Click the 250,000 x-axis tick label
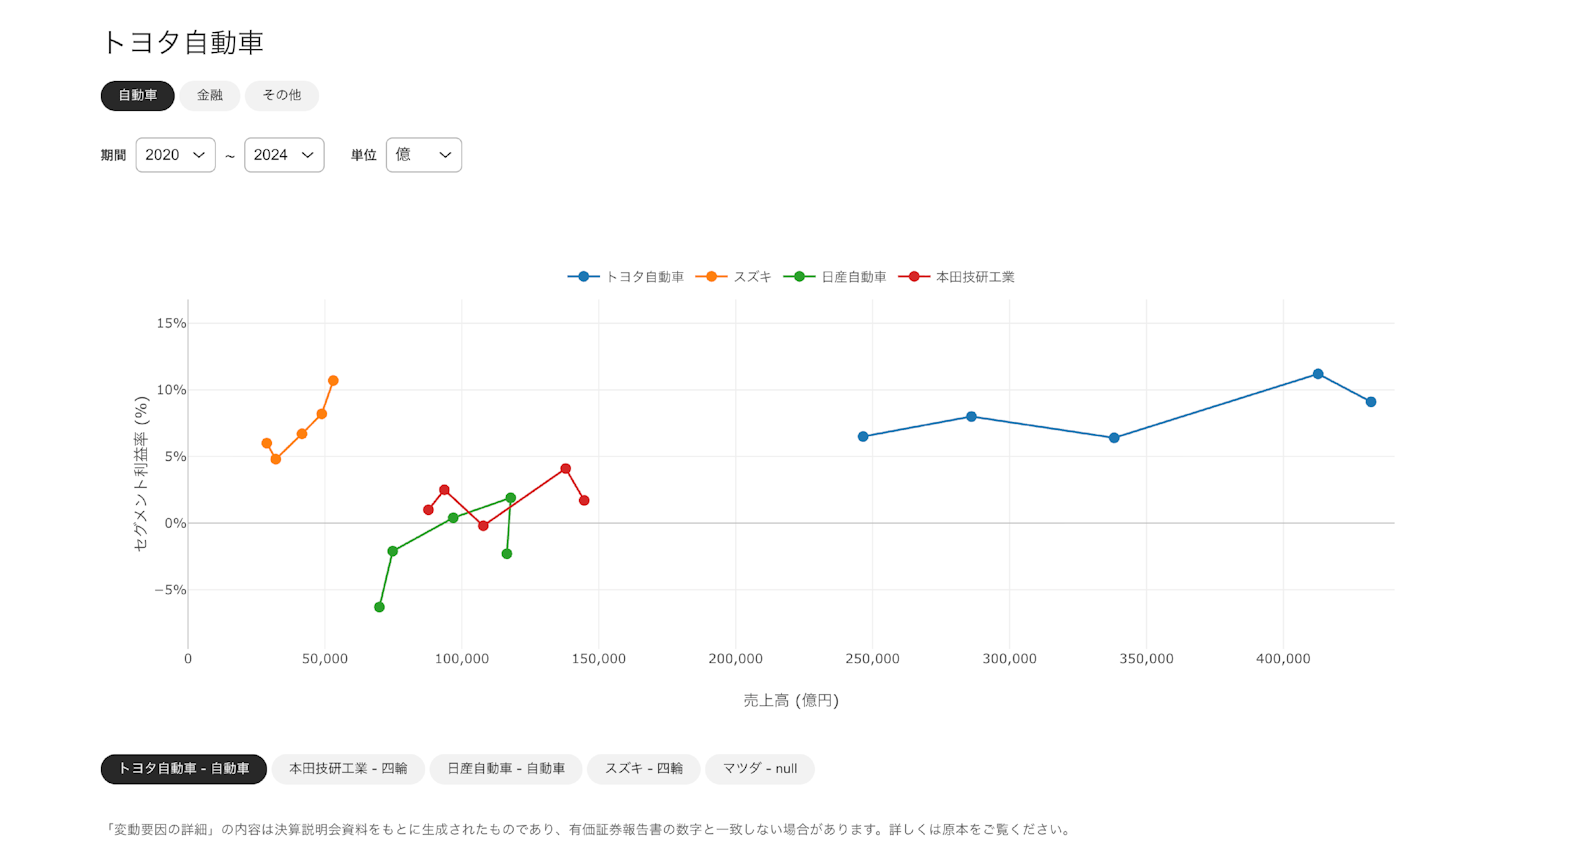Image resolution: width=1574 pixels, height=857 pixels. [x=873, y=659]
